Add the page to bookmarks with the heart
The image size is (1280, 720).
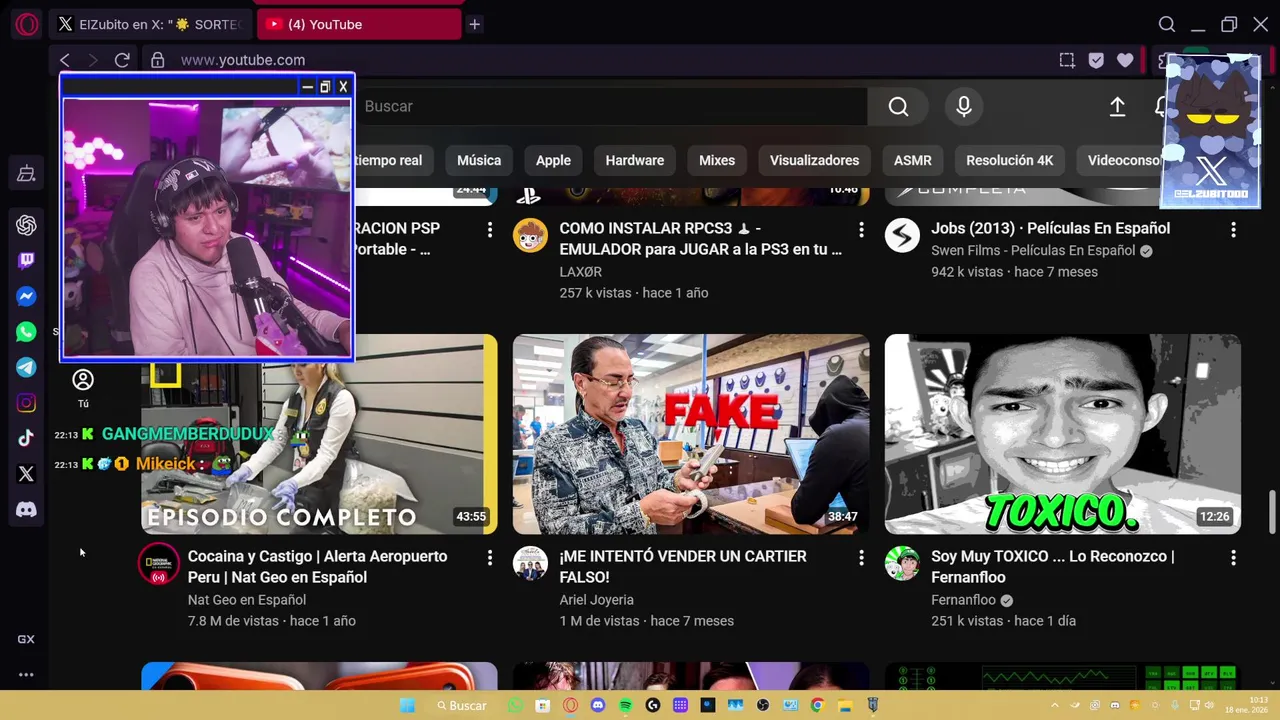1125,60
